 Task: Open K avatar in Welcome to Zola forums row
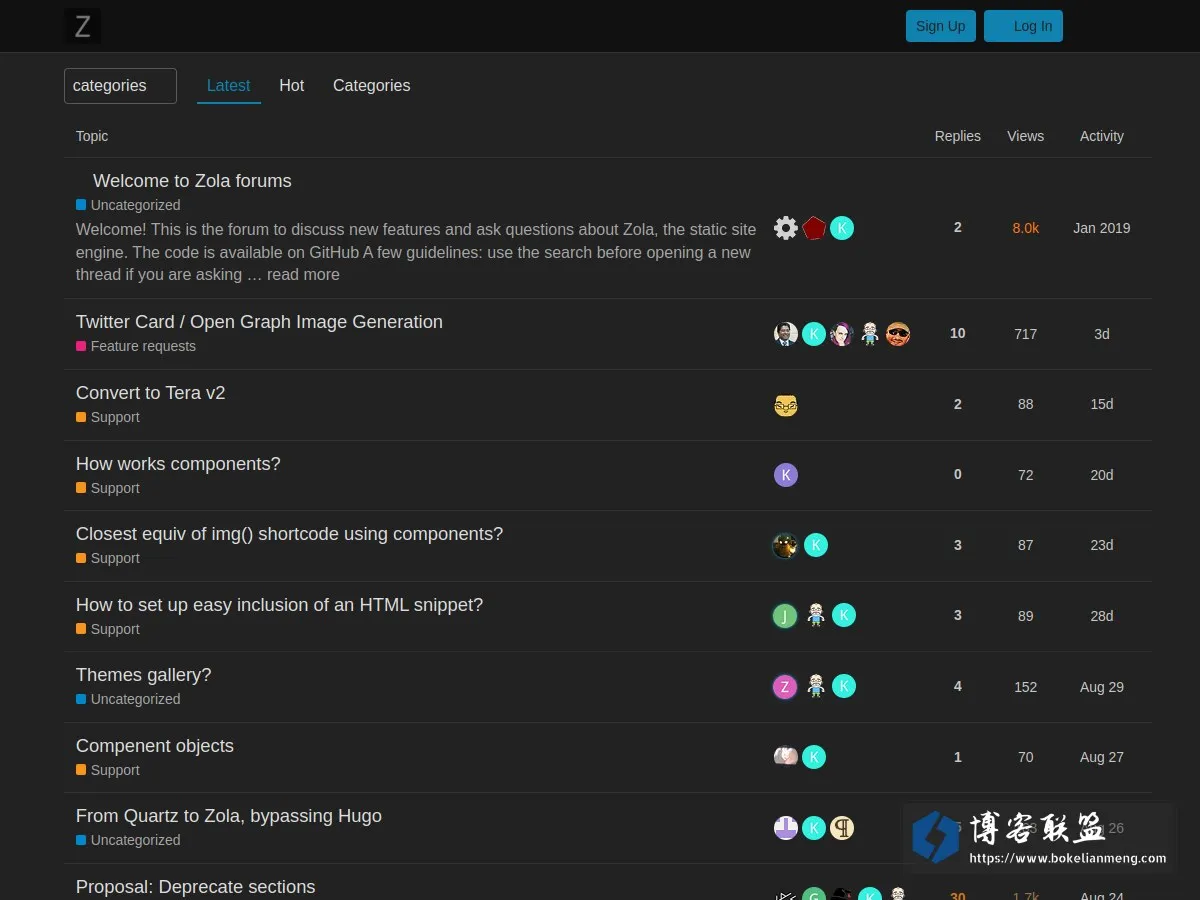click(x=842, y=228)
